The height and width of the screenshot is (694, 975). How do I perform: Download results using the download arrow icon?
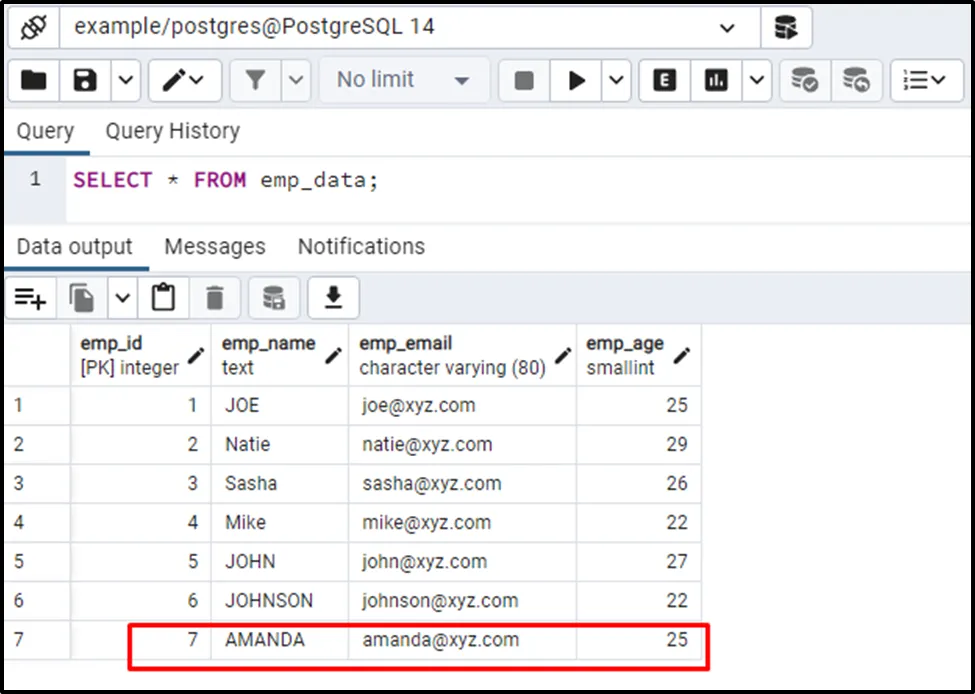[333, 298]
